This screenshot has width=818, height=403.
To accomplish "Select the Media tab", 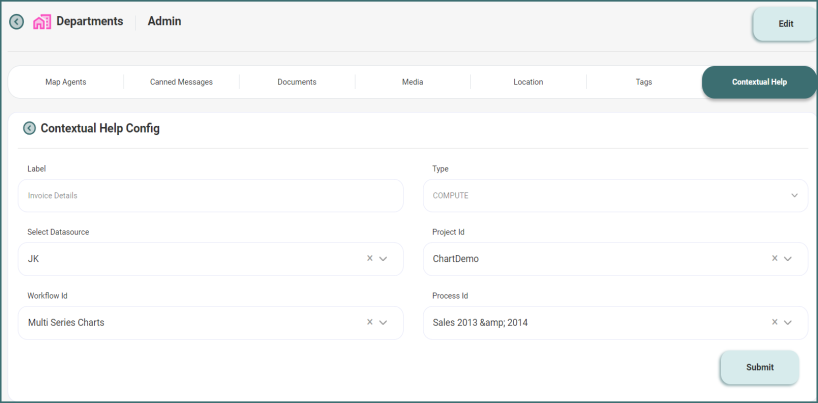I will coord(412,82).
